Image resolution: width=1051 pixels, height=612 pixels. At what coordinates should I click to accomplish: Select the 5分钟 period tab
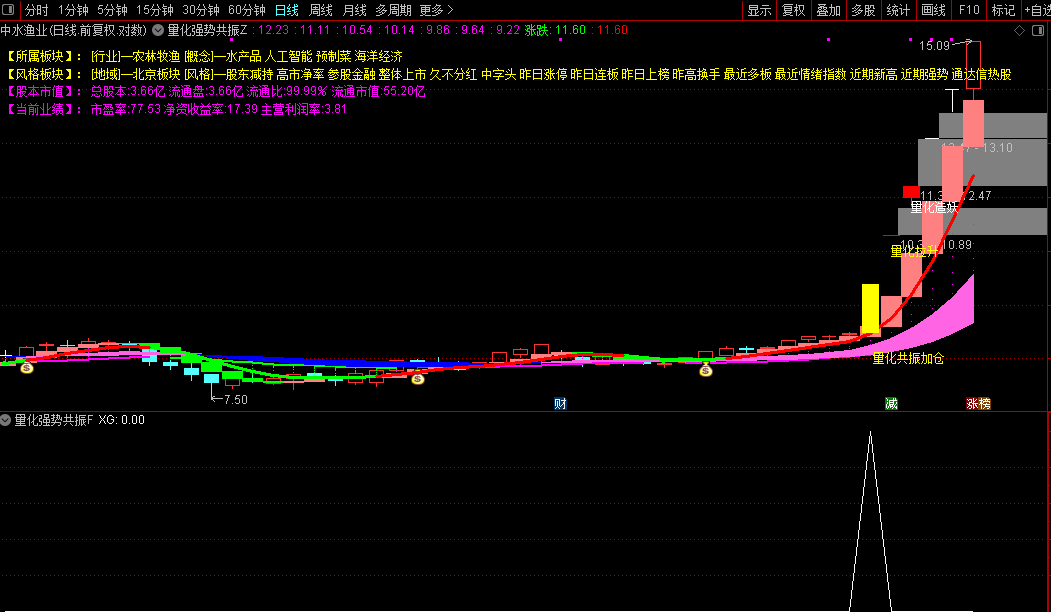[x=112, y=10]
